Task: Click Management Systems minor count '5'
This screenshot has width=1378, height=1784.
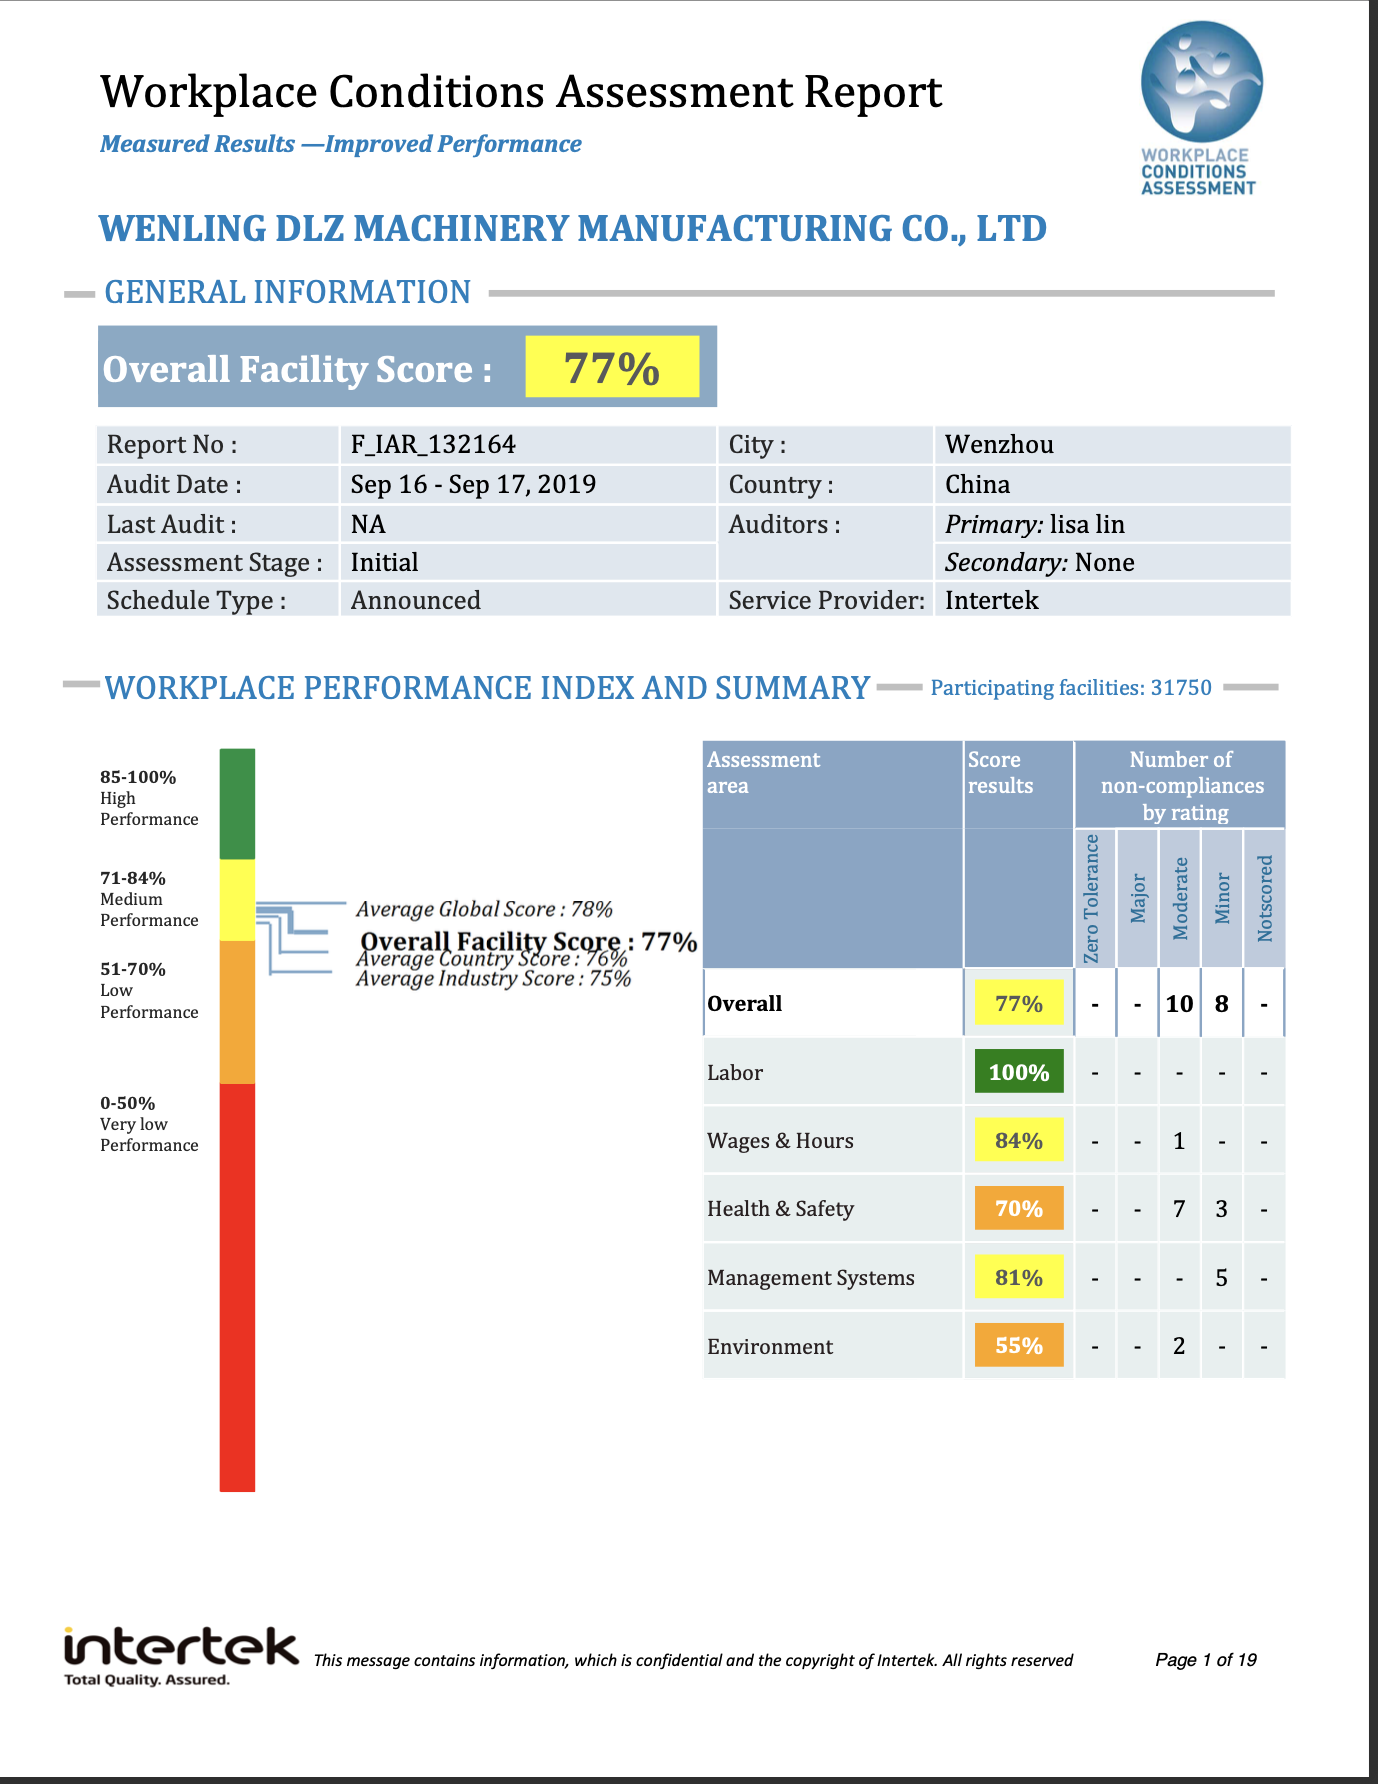Action: tap(1222, 1277)
